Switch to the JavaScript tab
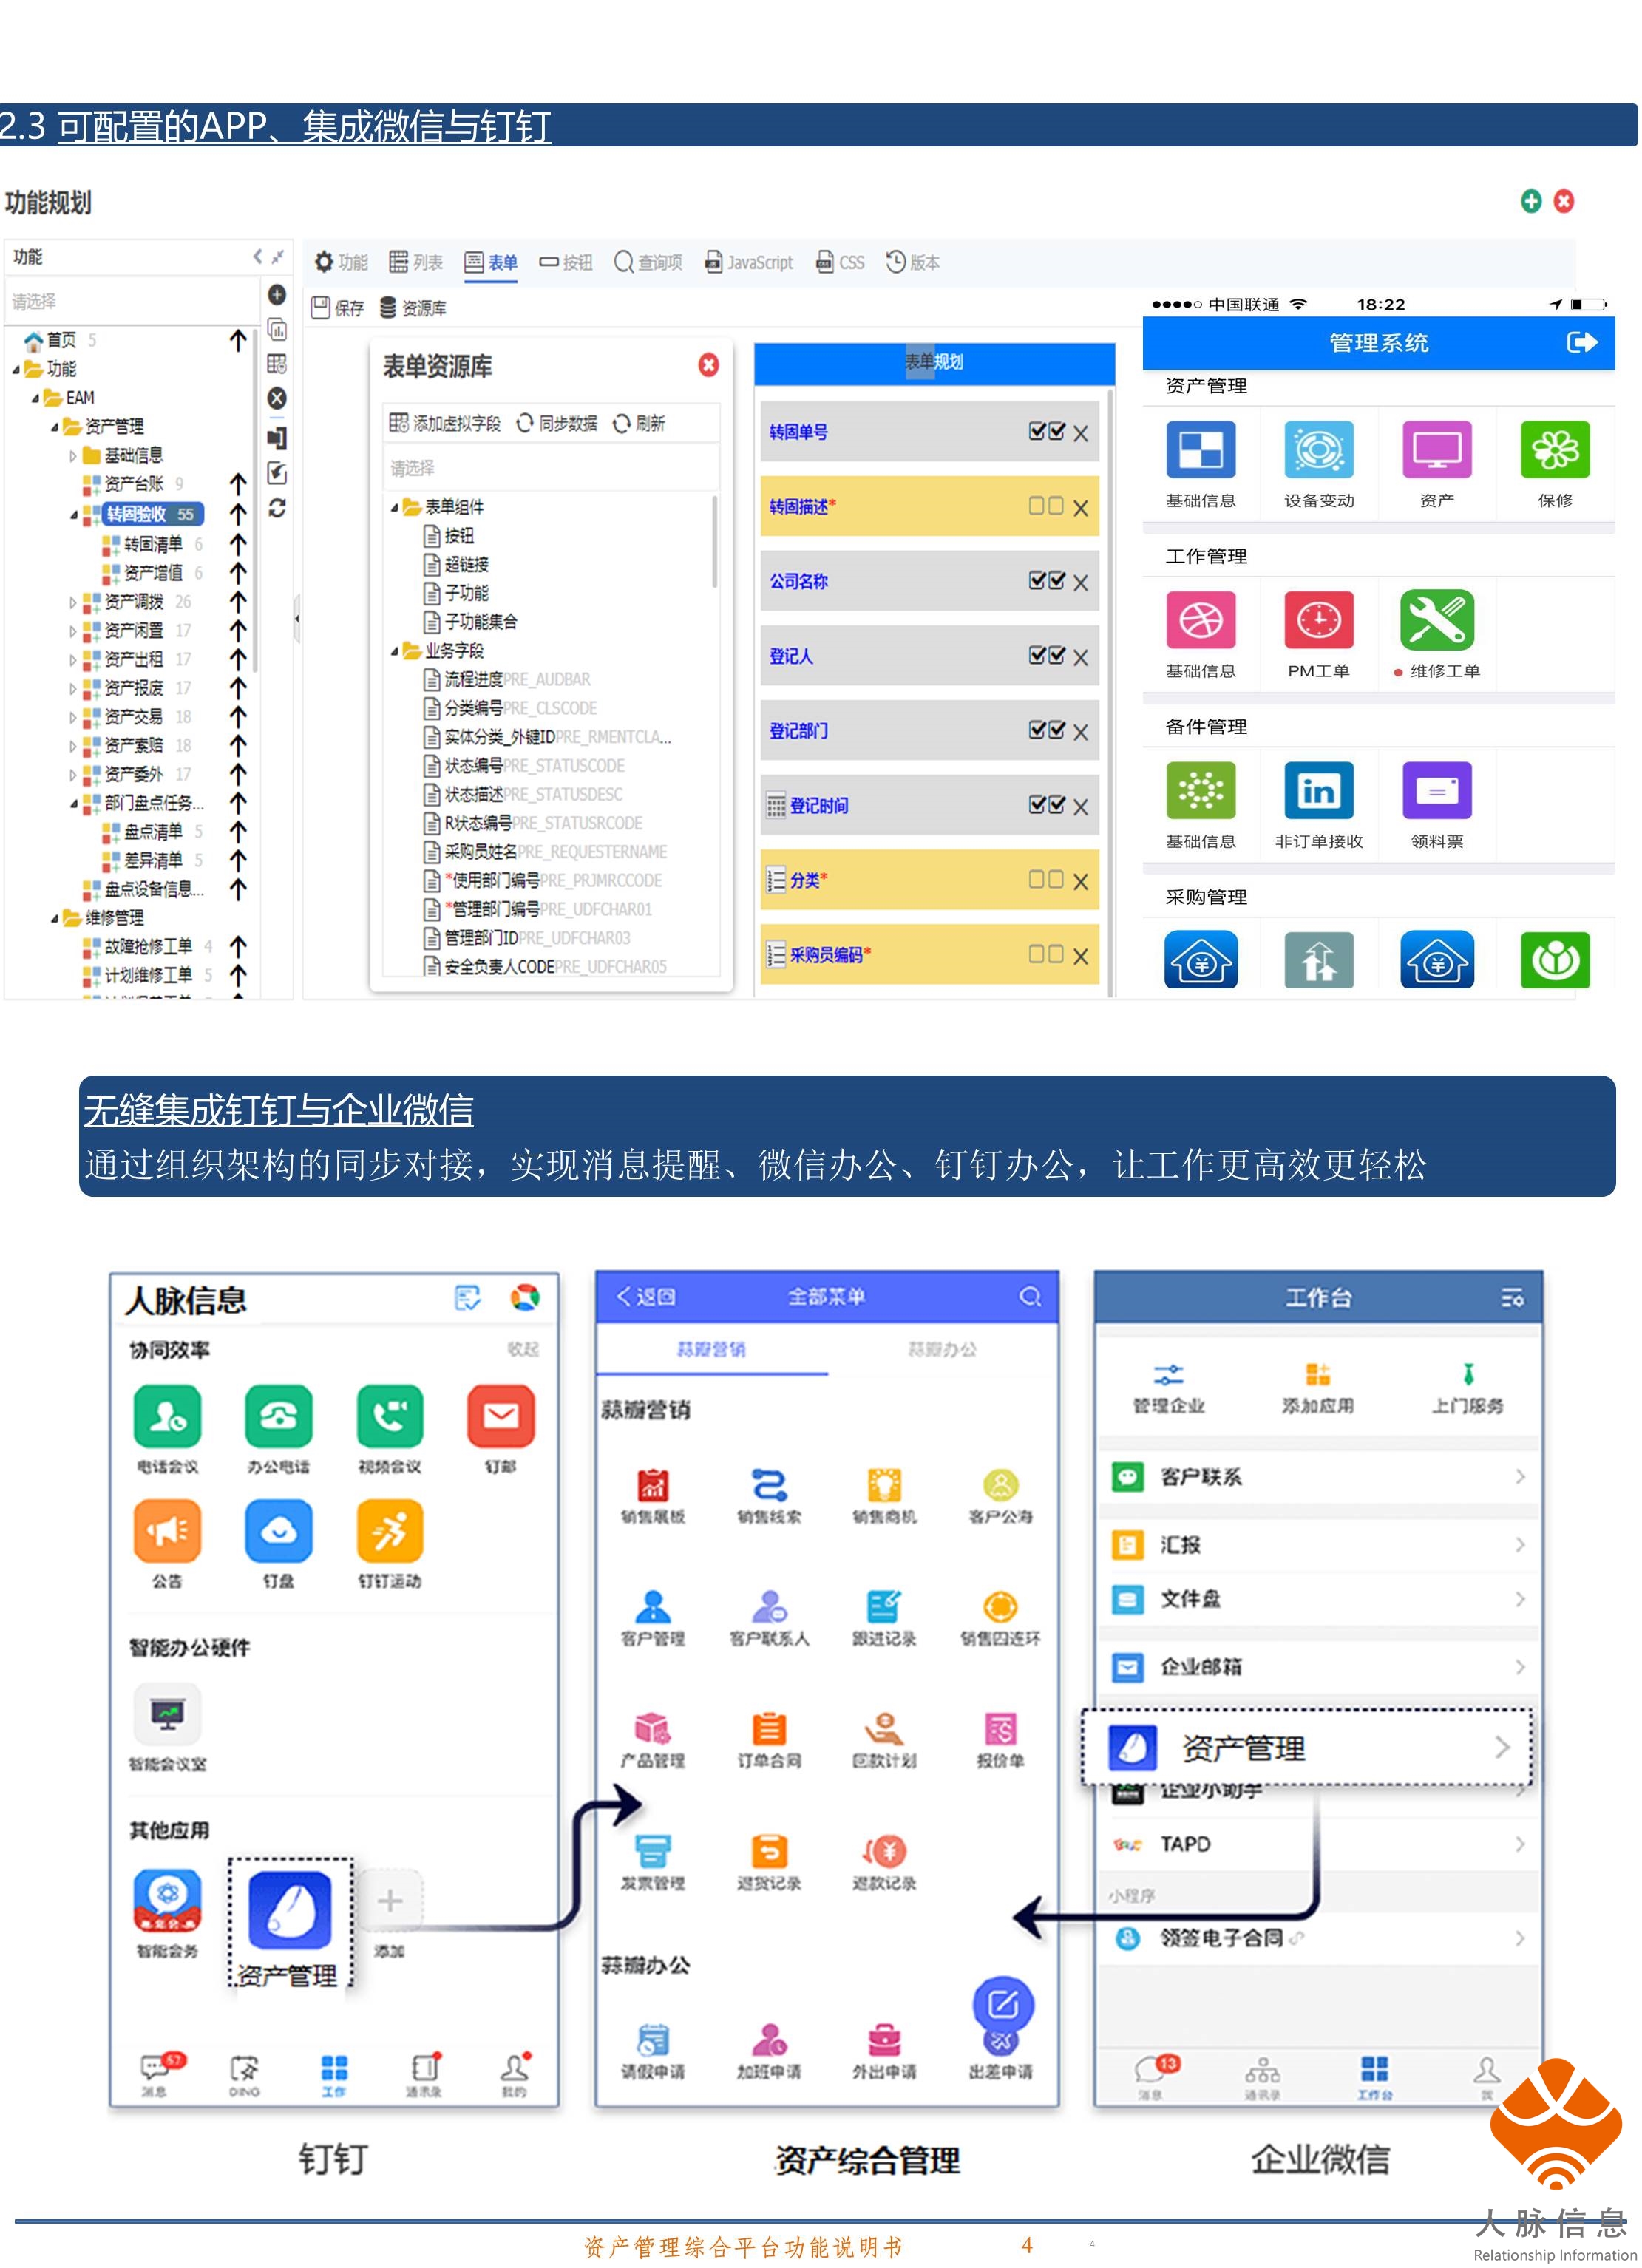The width and height of the screenshot is (1642, 2268). 748,262
